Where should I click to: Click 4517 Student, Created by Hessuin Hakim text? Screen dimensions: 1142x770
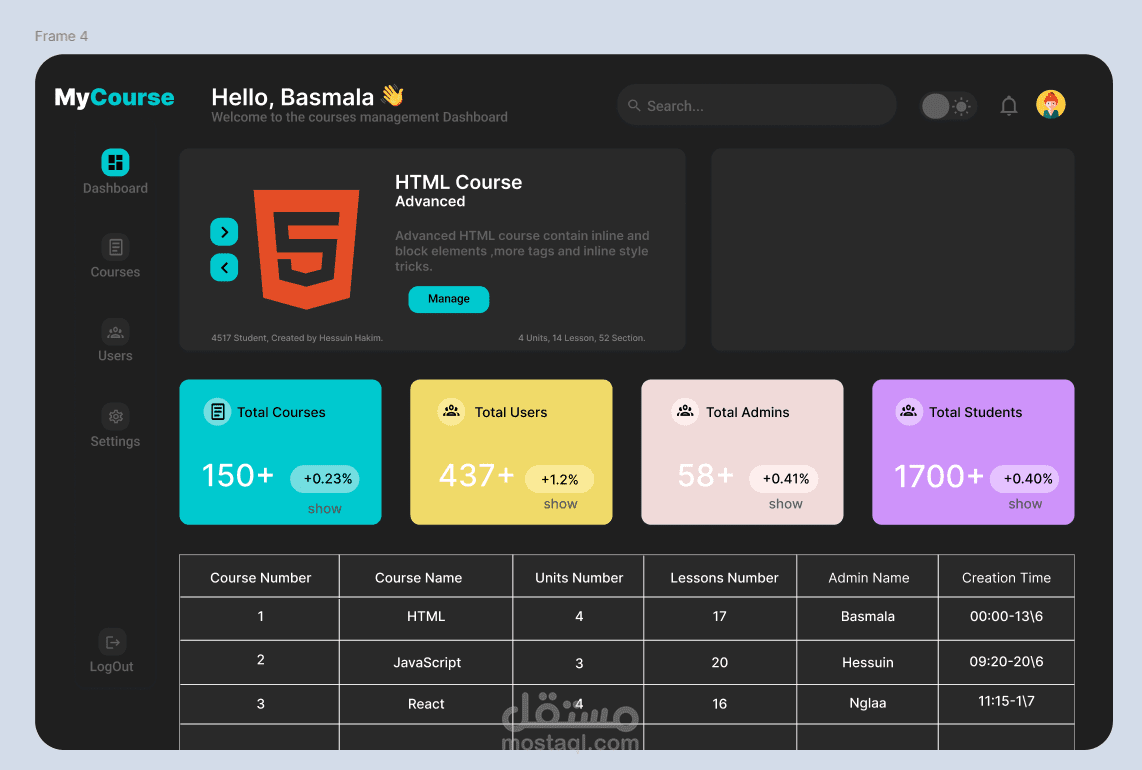(297, 338)
